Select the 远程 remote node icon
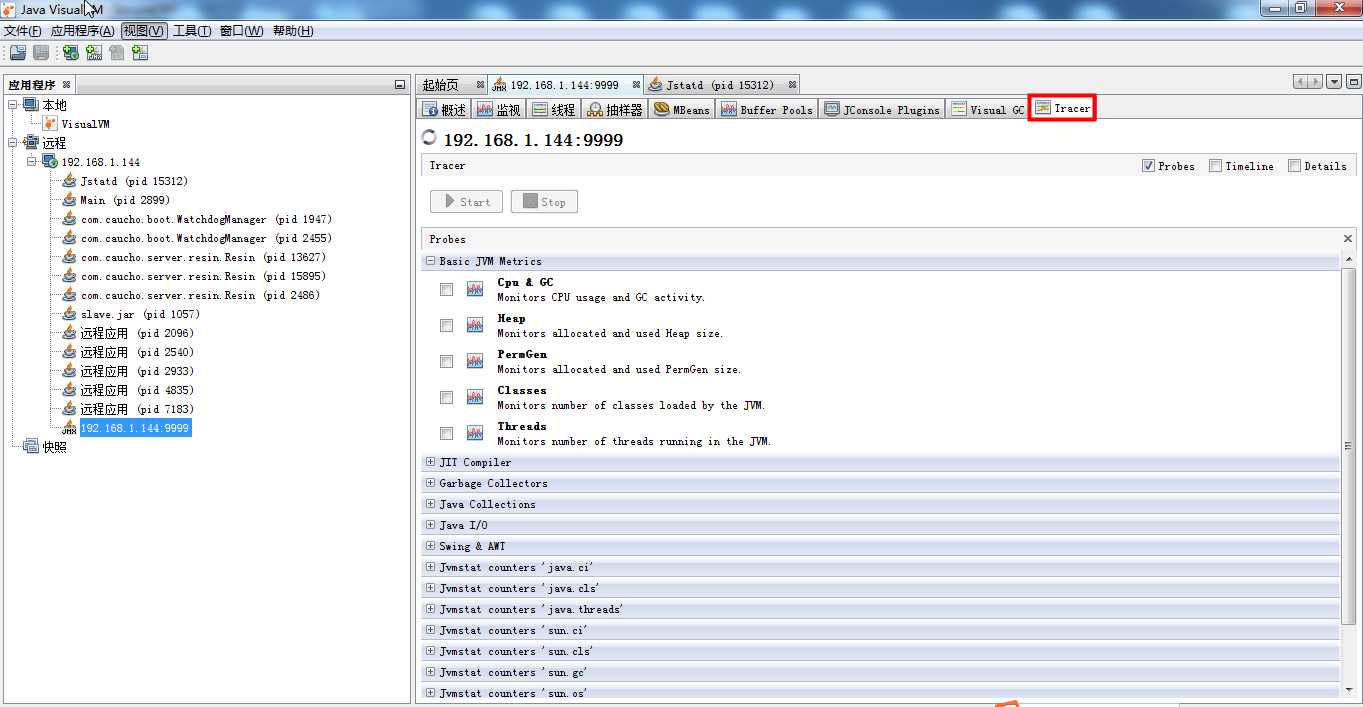Image resolution: width=1363 pixels, height=707 pixels. point(30,143)
